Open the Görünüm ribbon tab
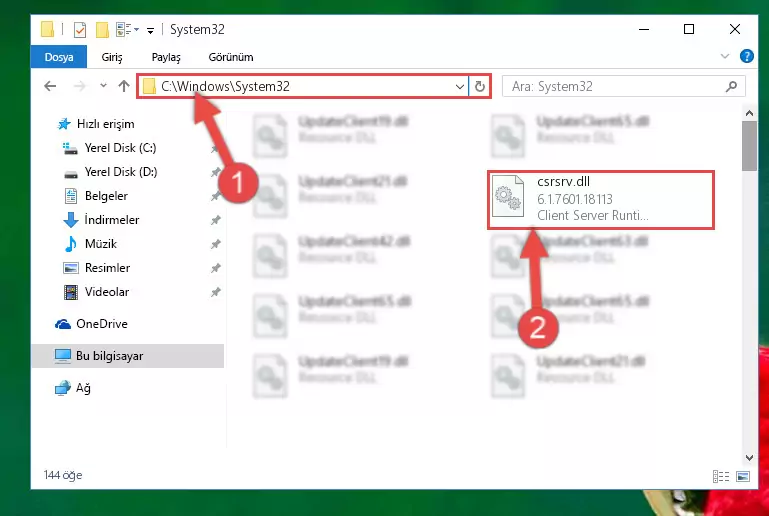This screenshot has width=769, height=516. pos(231,57)
